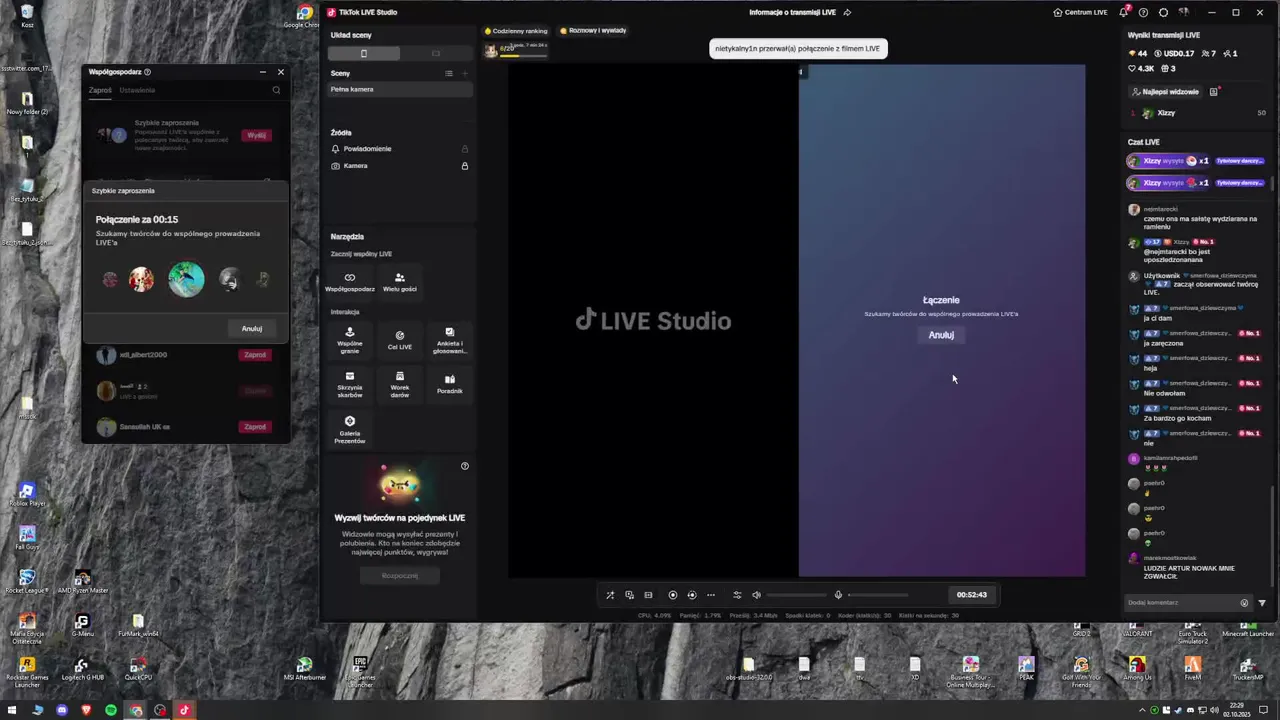Screen dimensions: 1280x720
Task: Click Anuluj in Szybkie zaproszenia popup
Action: 252,328
